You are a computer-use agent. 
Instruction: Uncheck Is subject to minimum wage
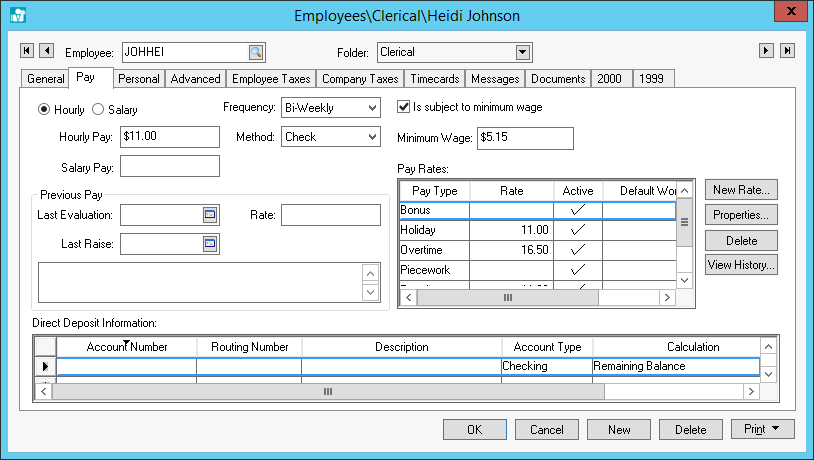[404, 107]
